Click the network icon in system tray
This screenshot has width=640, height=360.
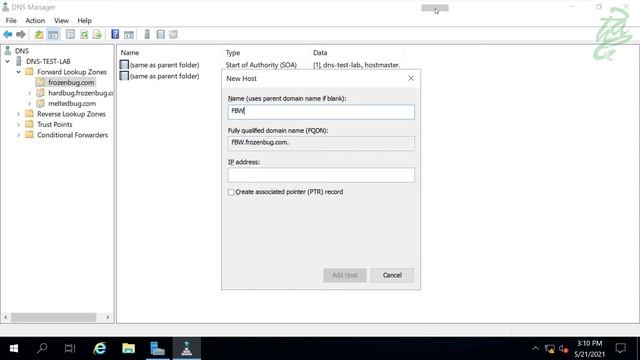point(549,349)
